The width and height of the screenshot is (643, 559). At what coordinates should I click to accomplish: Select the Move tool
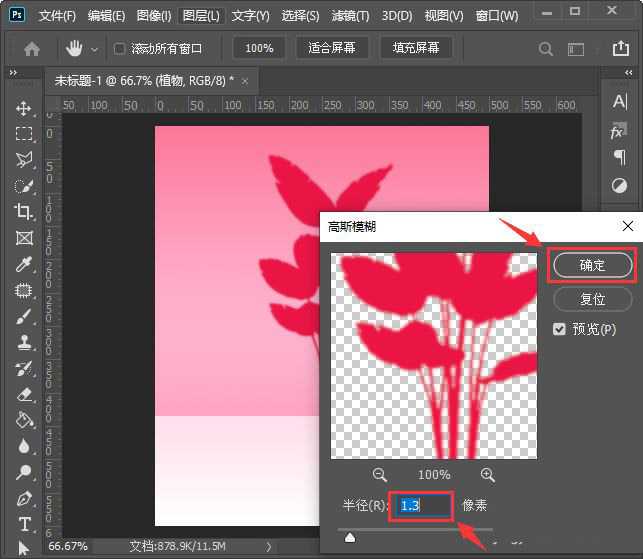point(23,108)
